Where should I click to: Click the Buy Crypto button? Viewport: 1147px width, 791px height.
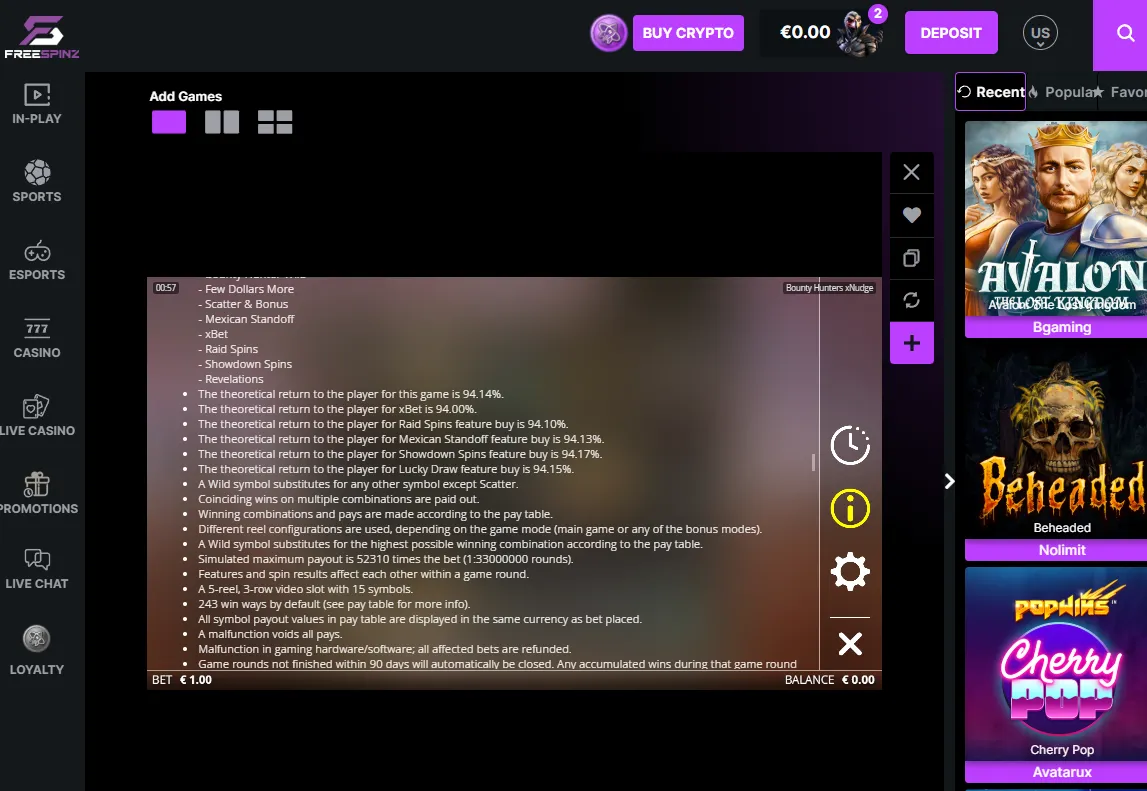click(x=688, y=33)
